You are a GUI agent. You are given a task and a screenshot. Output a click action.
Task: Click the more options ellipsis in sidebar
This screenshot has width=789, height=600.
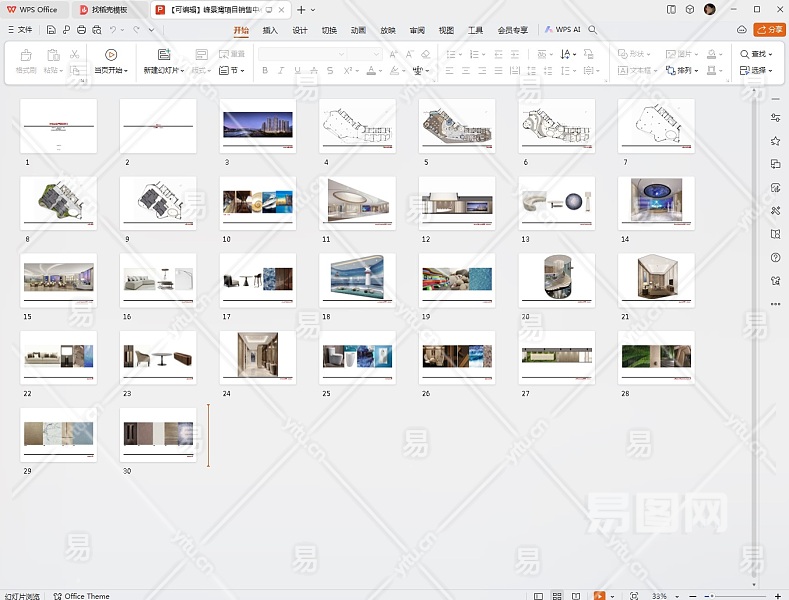(x=775, y=304)
